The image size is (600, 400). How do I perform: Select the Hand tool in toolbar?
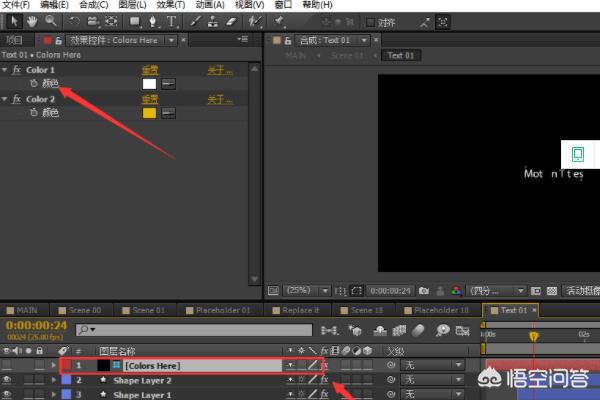point(31,20)
